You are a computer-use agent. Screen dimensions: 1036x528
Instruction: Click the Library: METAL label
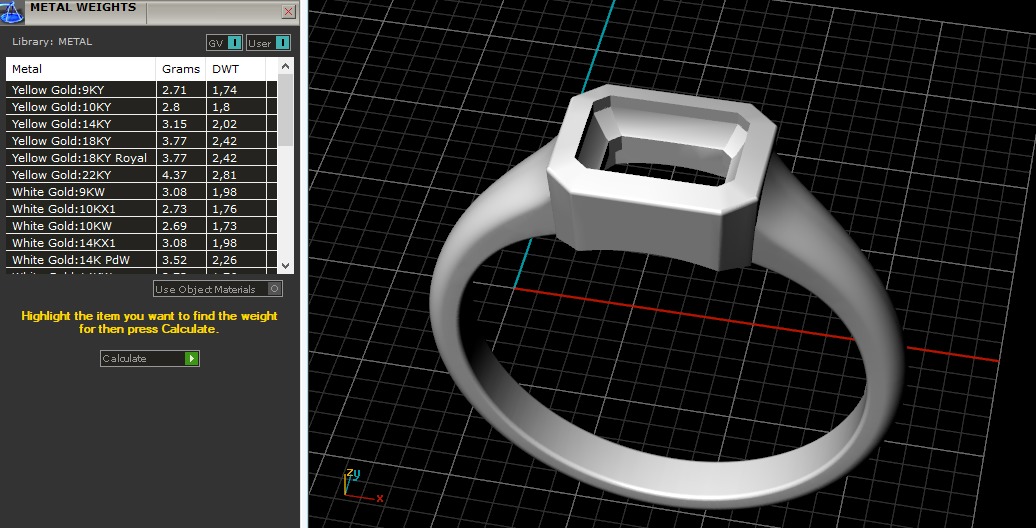52,42
